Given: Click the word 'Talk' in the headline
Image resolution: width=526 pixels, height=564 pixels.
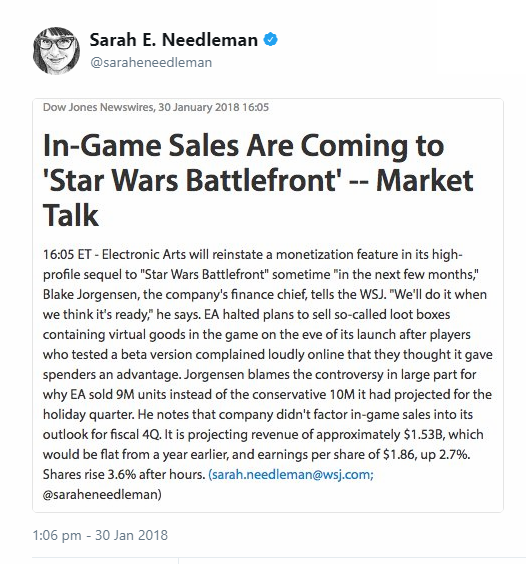Looking at the screenshot, I should [x=71, y=215].
